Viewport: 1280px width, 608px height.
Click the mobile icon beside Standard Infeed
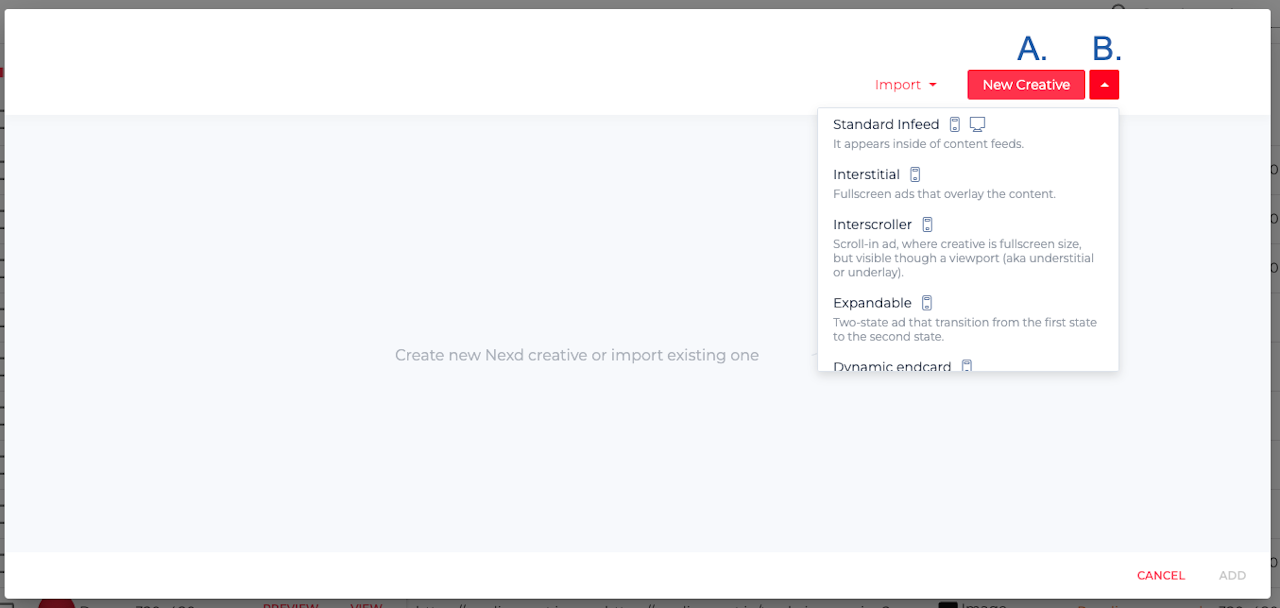[x=955, y=125]
